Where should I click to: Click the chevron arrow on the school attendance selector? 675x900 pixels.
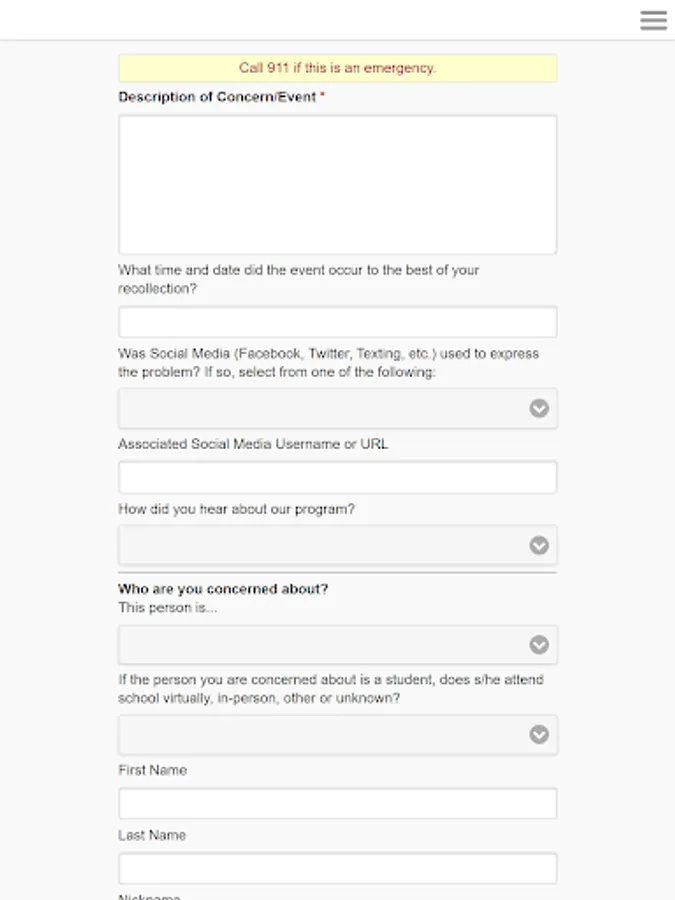(539, 734)
